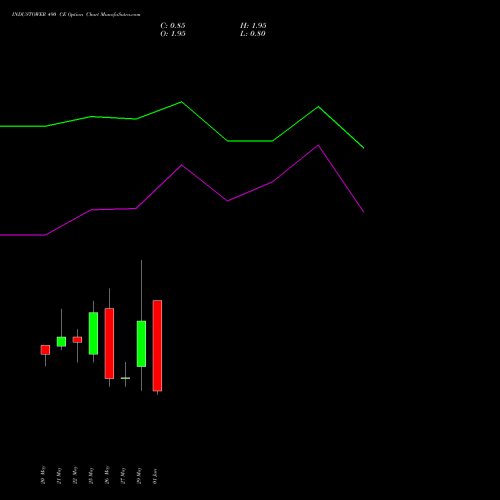Click the 21 May date label
500x500 pixels.
tap(59, 475)
